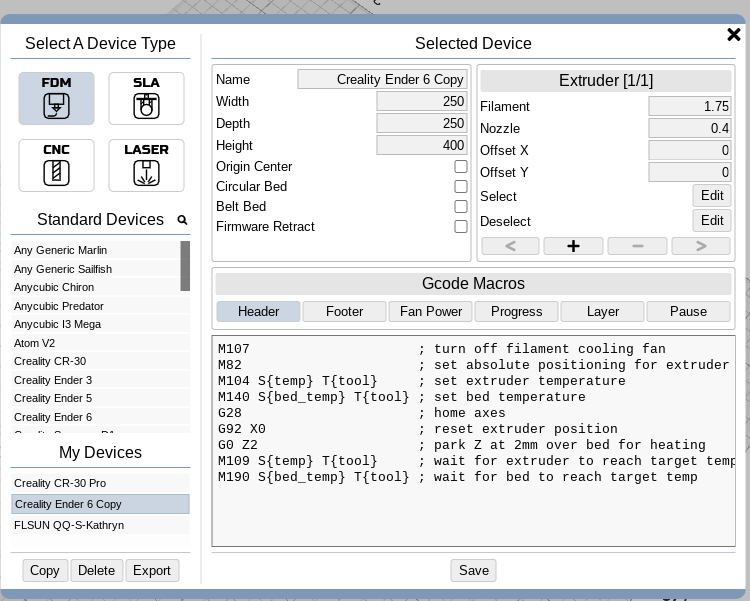Enable the Belt Bed checkbox
This screenshot has height=601, width=750.
[461, 206]
